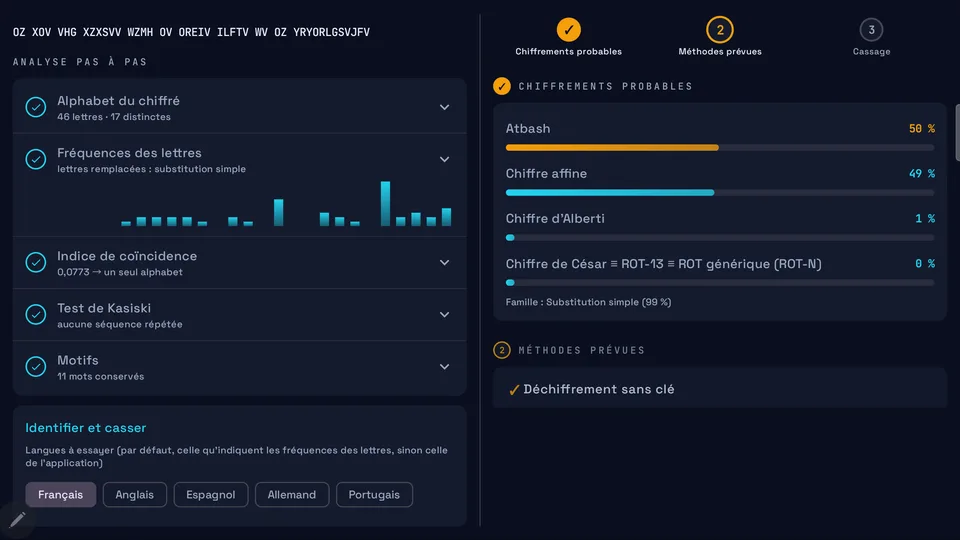Click the numbered 2 badge next to MÉTHODES PRÉVUES heading

point(501,350)
